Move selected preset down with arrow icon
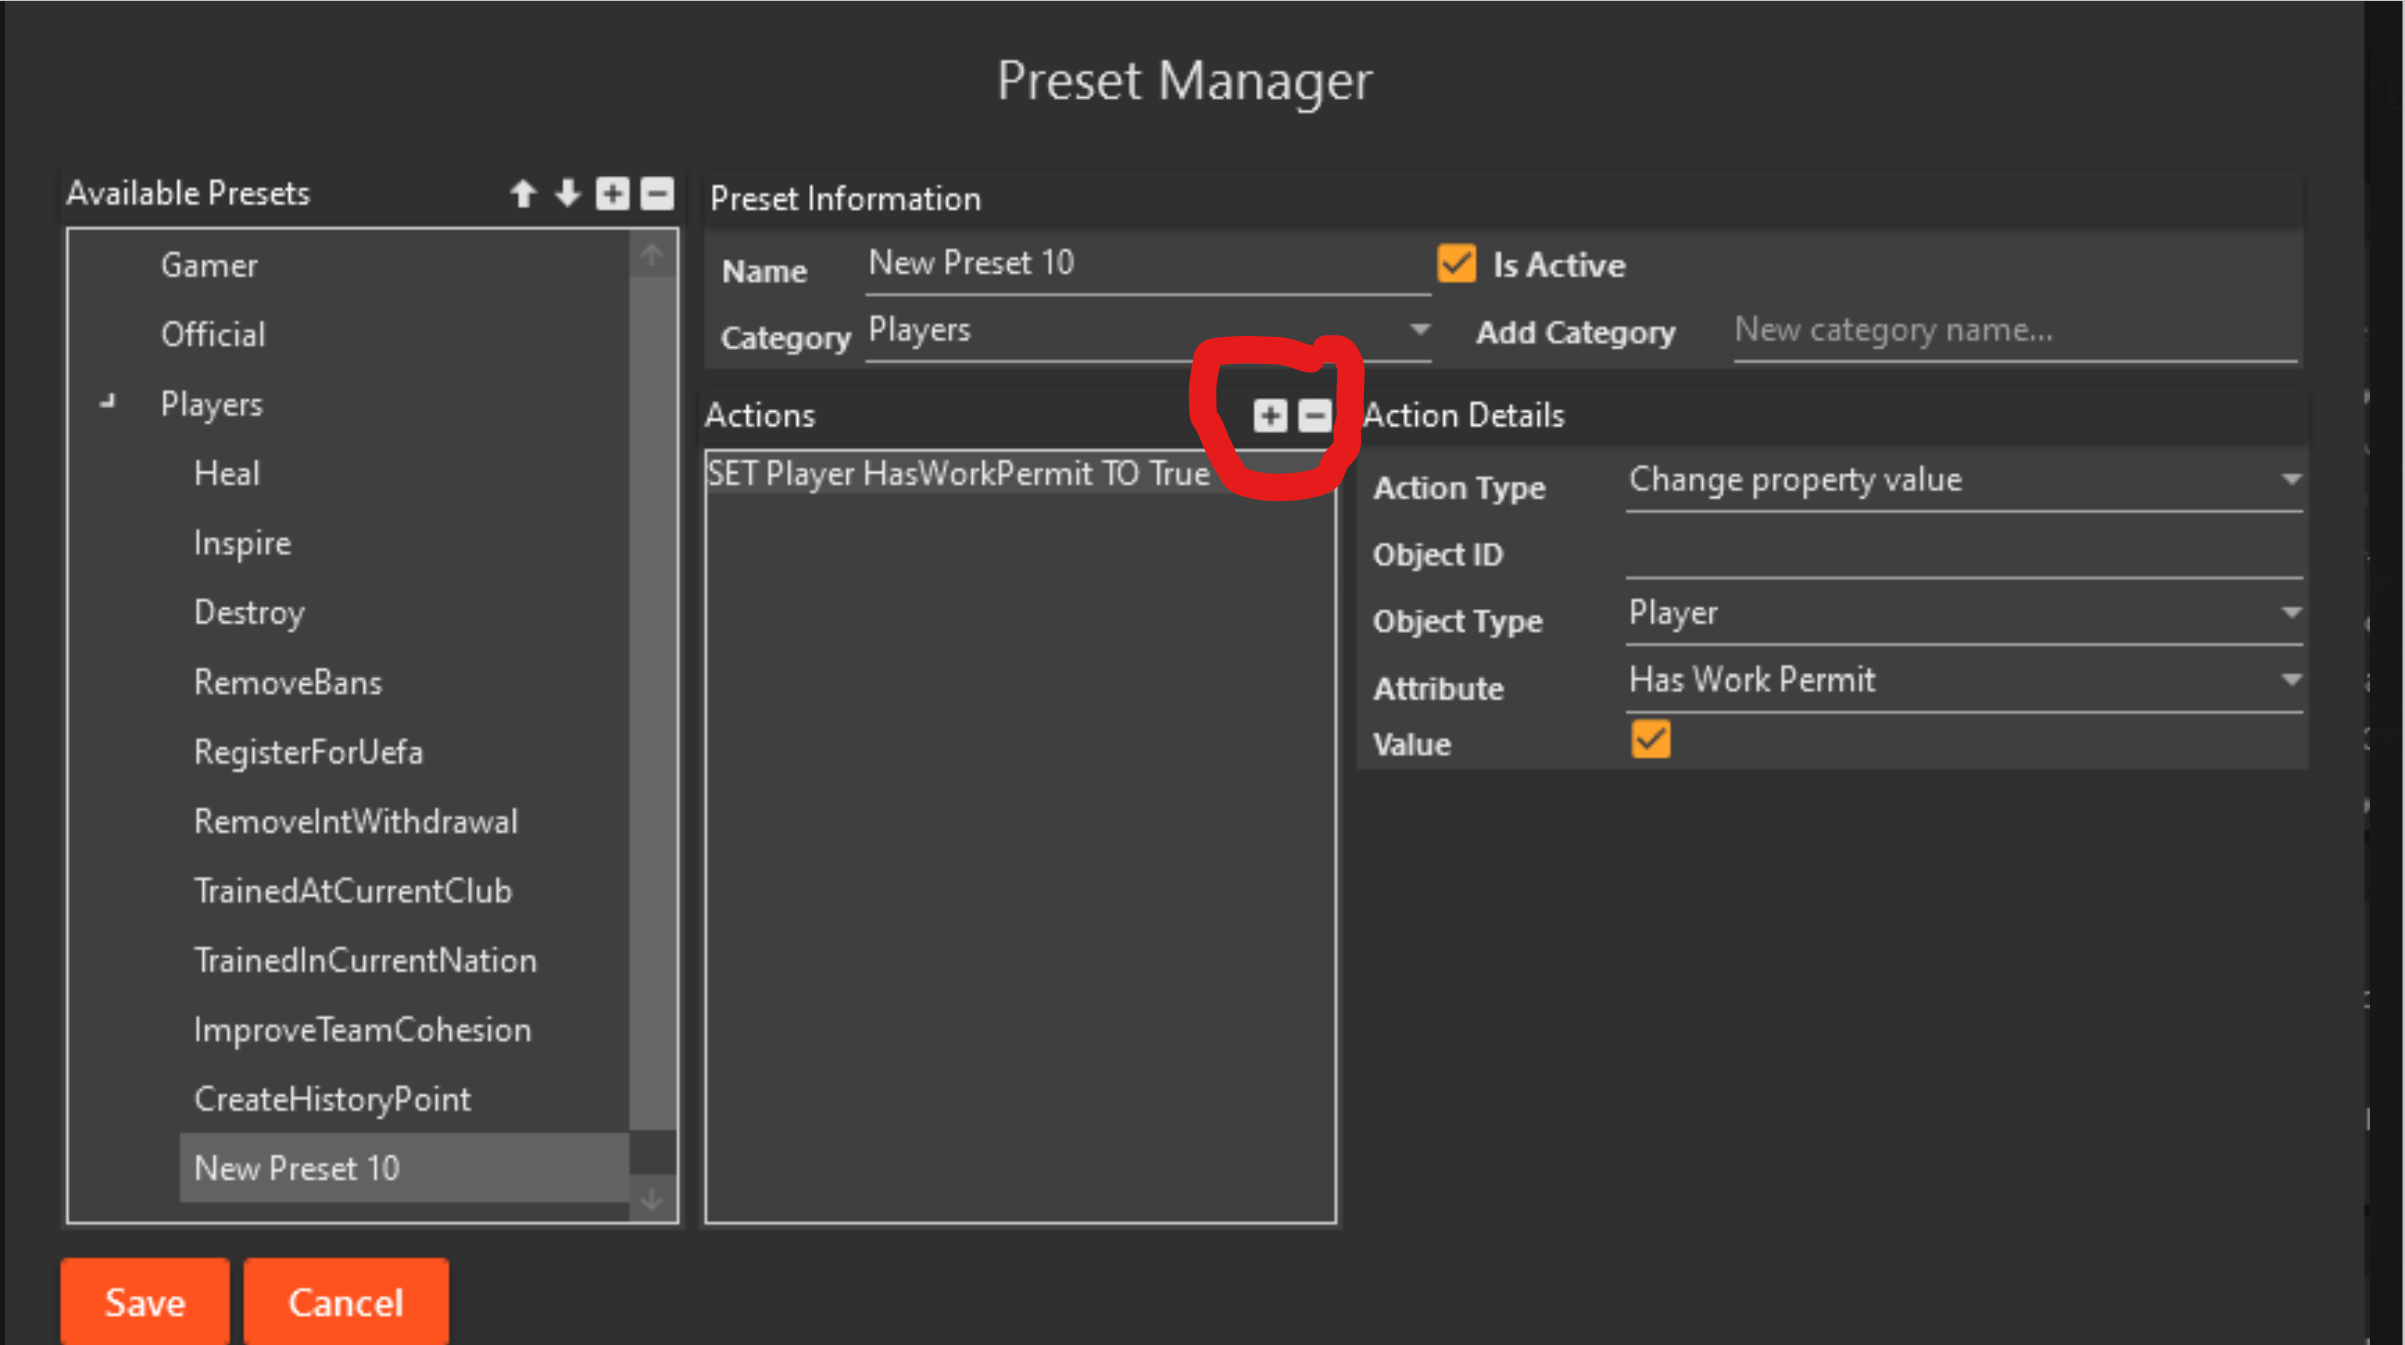The height and width of the screenshot is (1345, 2405). tap(568, 194)
